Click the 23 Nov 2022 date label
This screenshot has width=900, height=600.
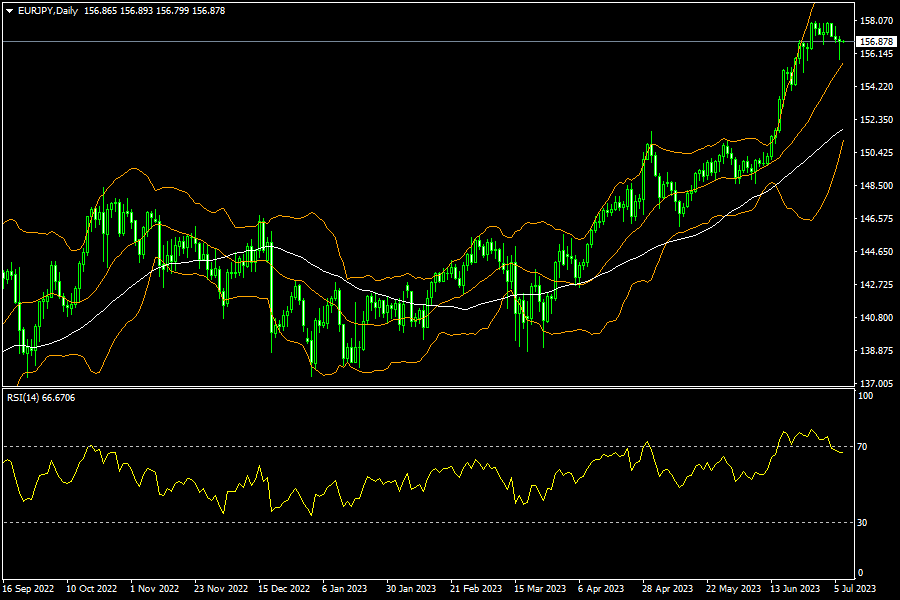point(221,589)
